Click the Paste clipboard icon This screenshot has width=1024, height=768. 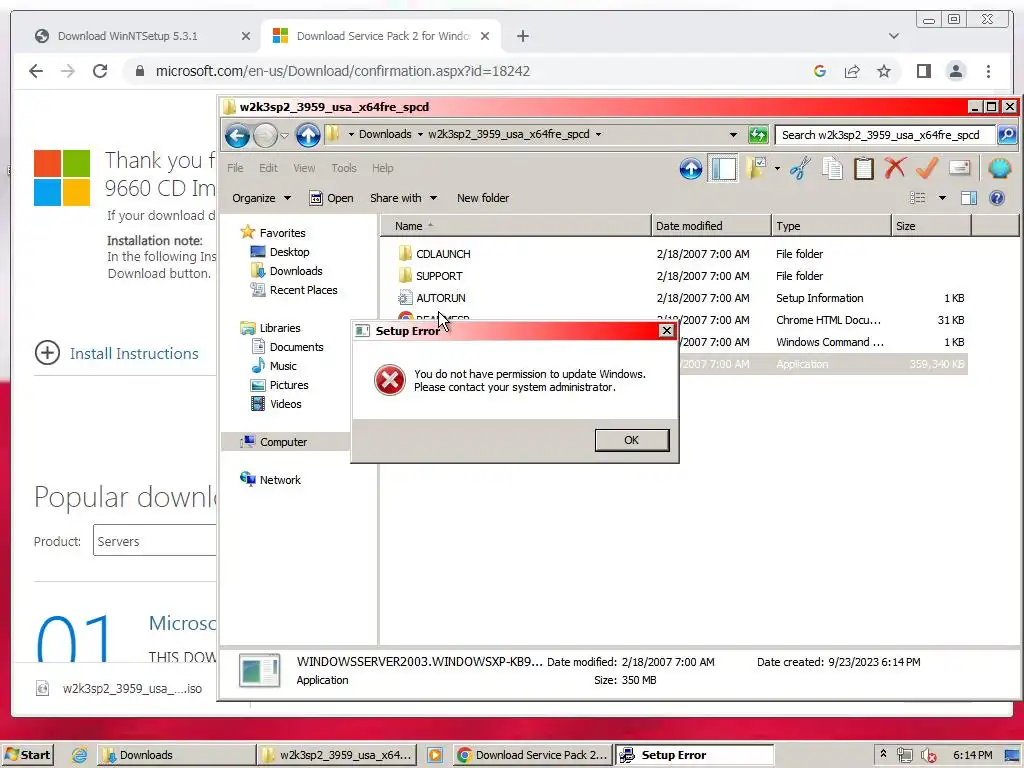click(x=863, y=168)
